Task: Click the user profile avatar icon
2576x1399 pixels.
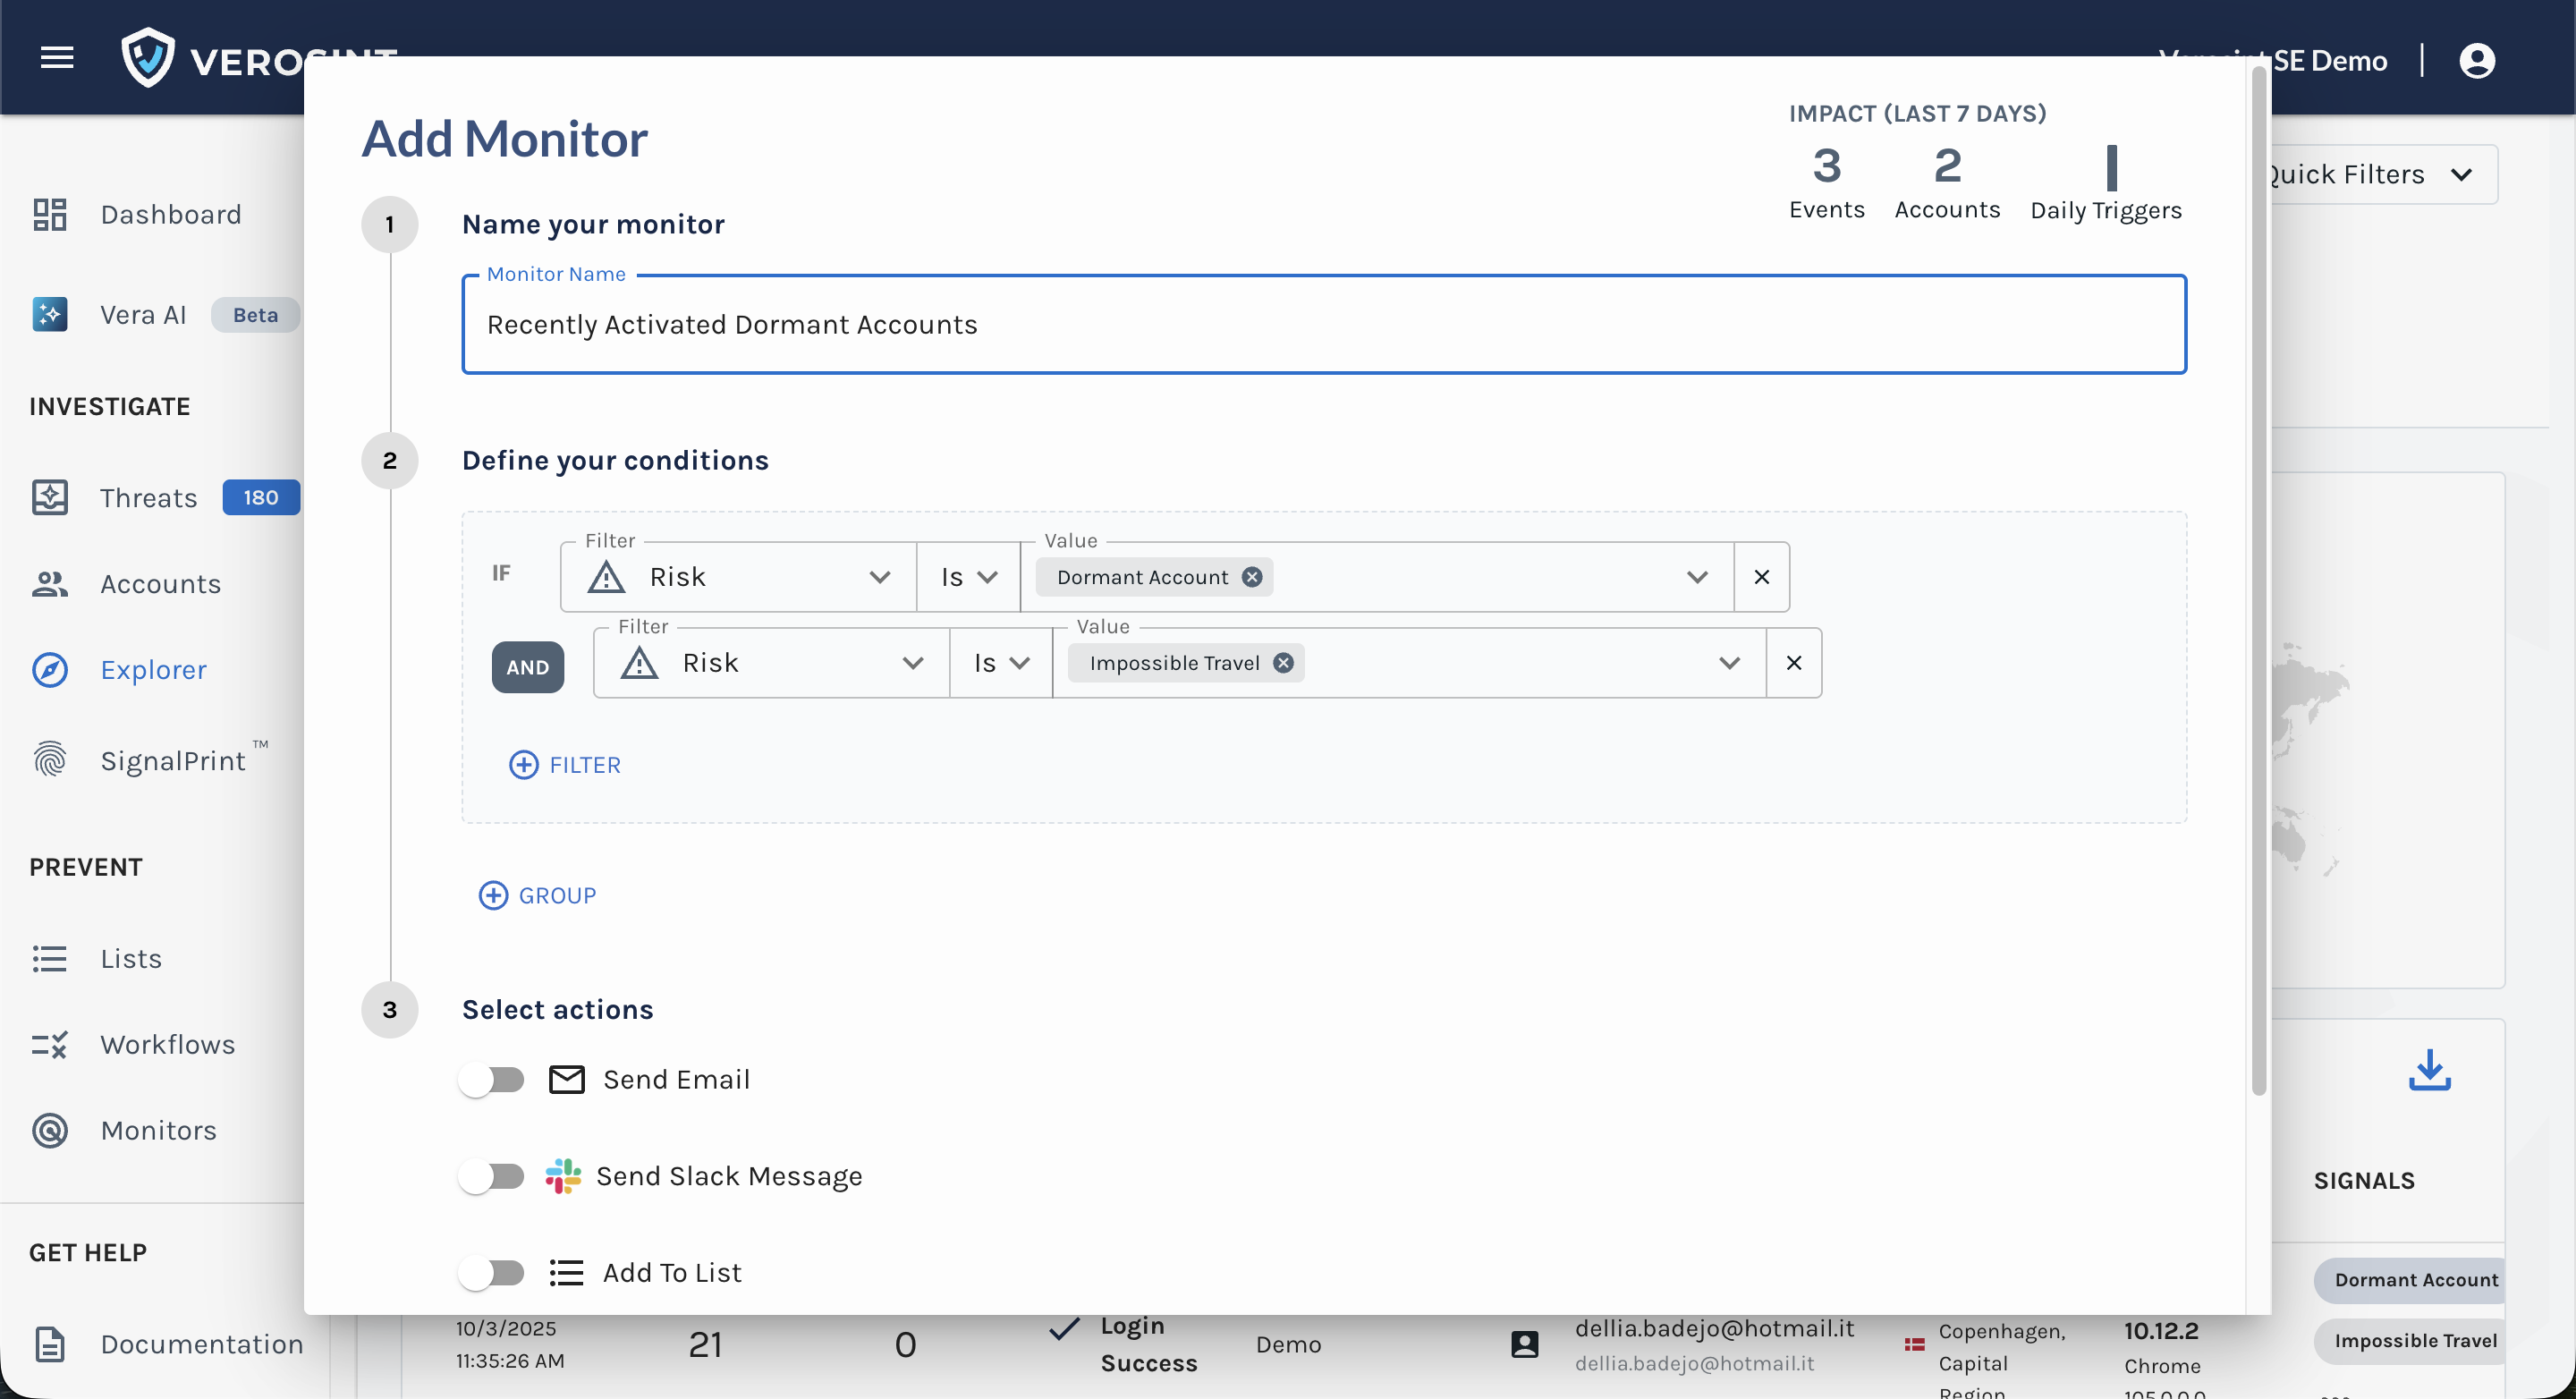Action: pyautogui.click(x=2476, y=61)
